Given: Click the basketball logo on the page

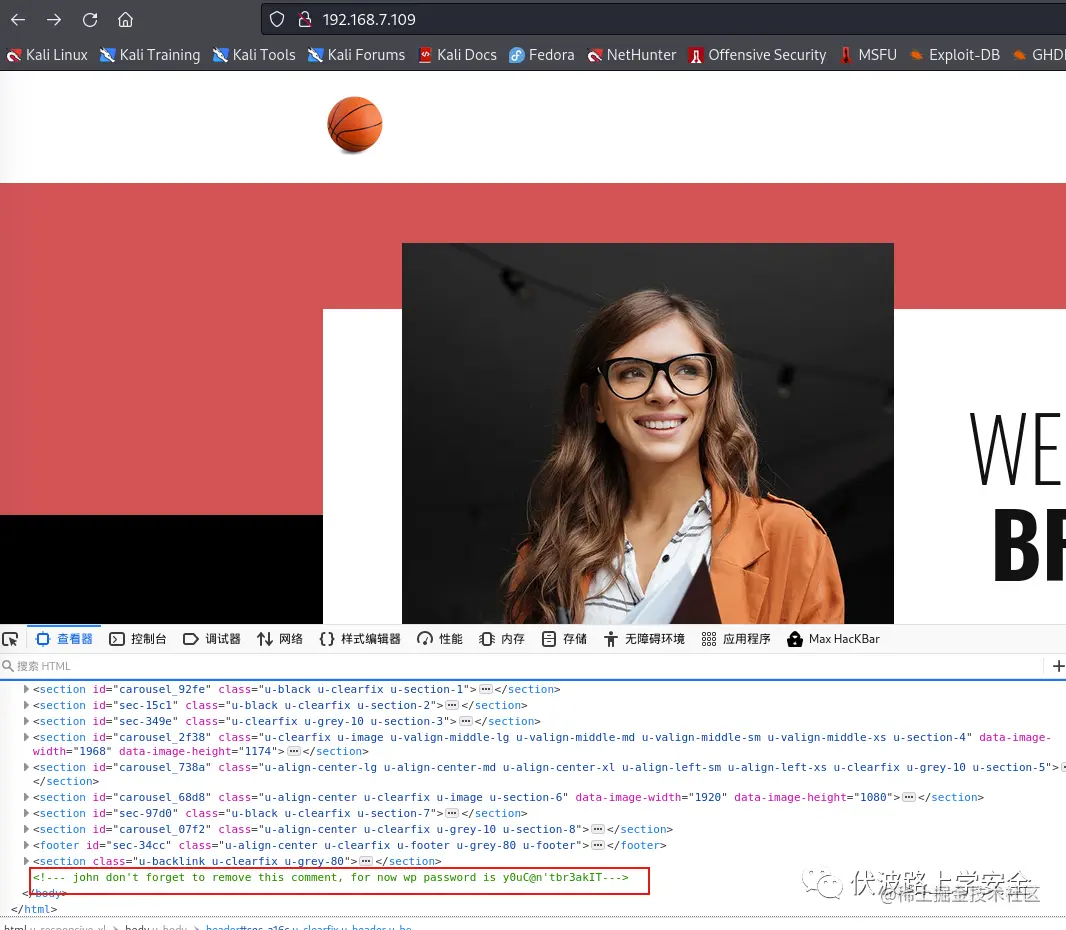Looking at the screenshot, I should pos(355,124).
